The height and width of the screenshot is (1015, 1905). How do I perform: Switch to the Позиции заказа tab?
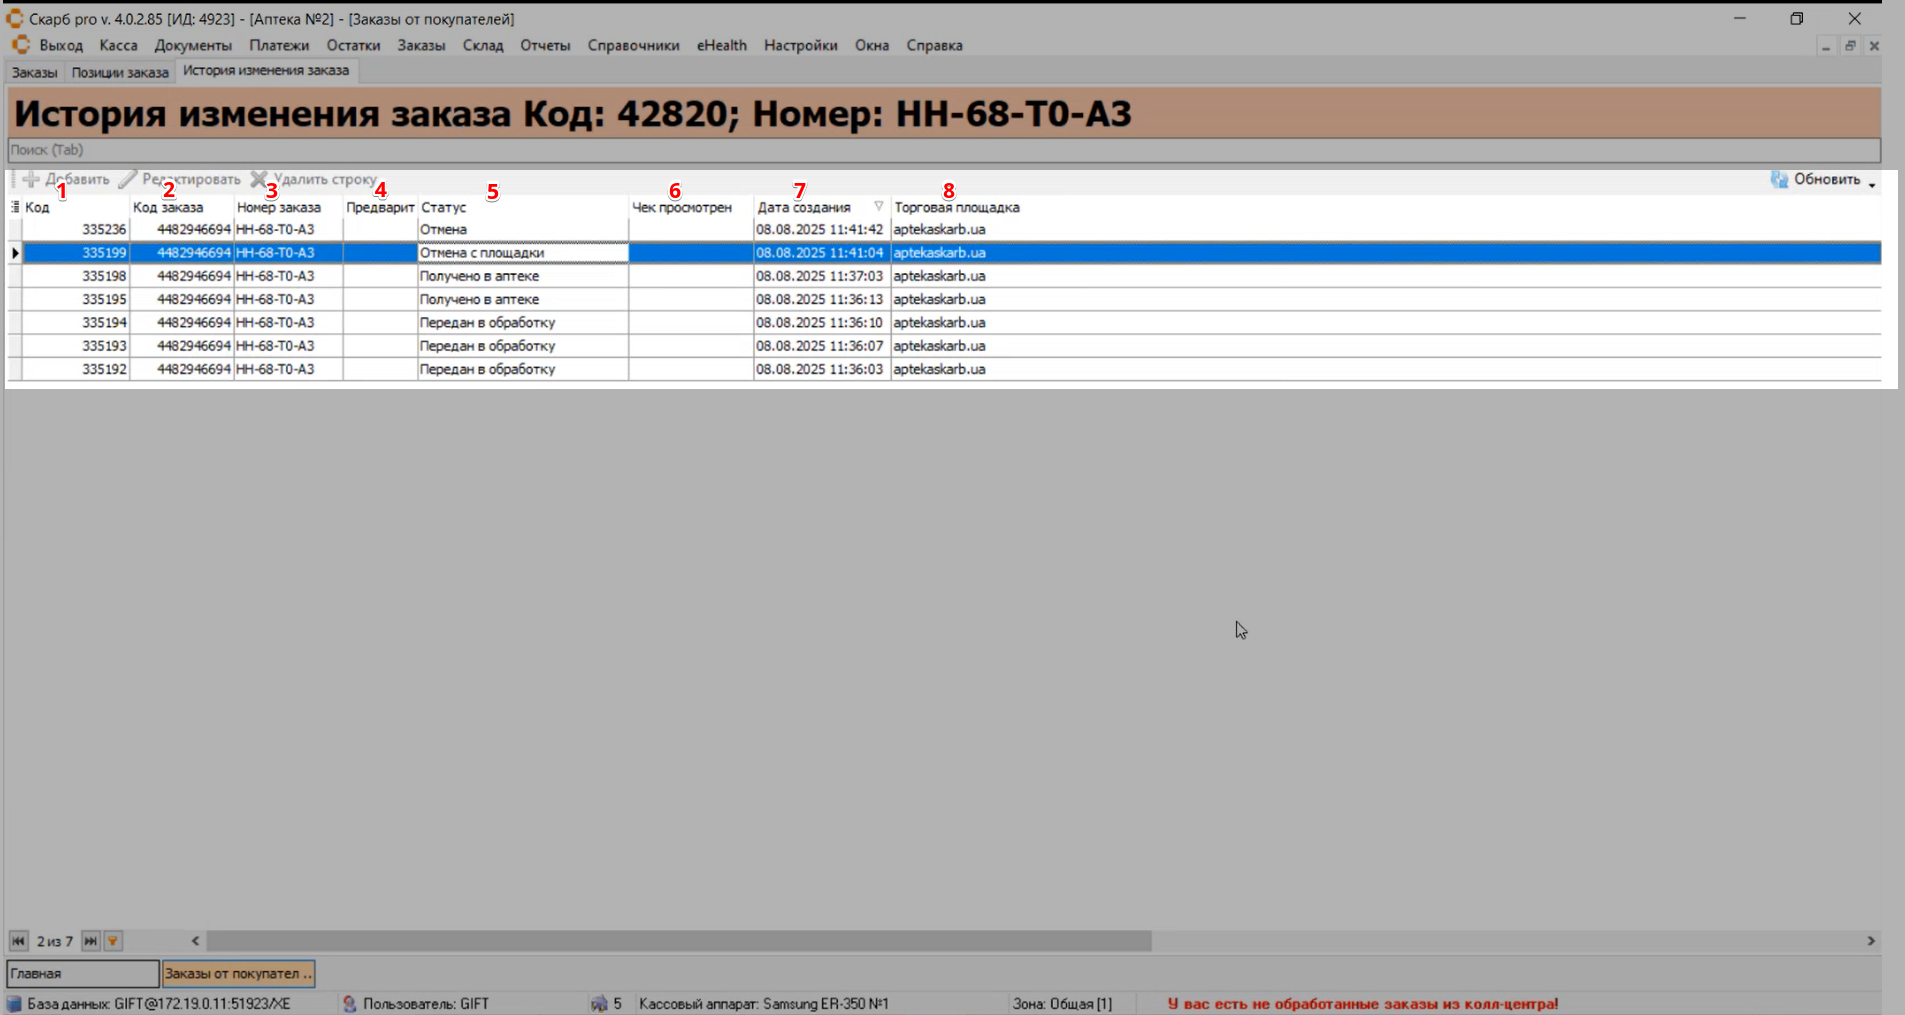(120, 72)
